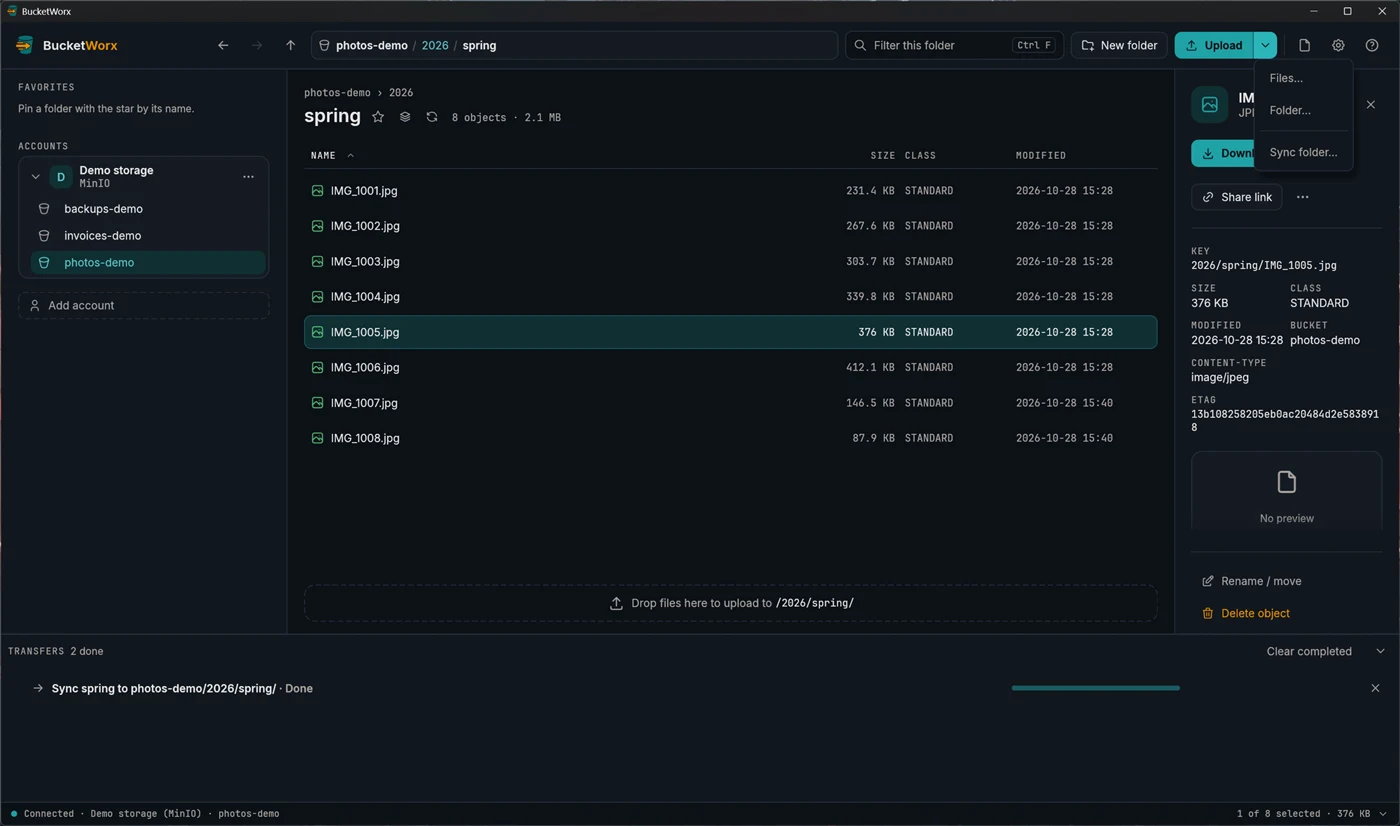
Task: Click Clear completed transfers
Action: pyautogui.click(x=1309, y=651)
